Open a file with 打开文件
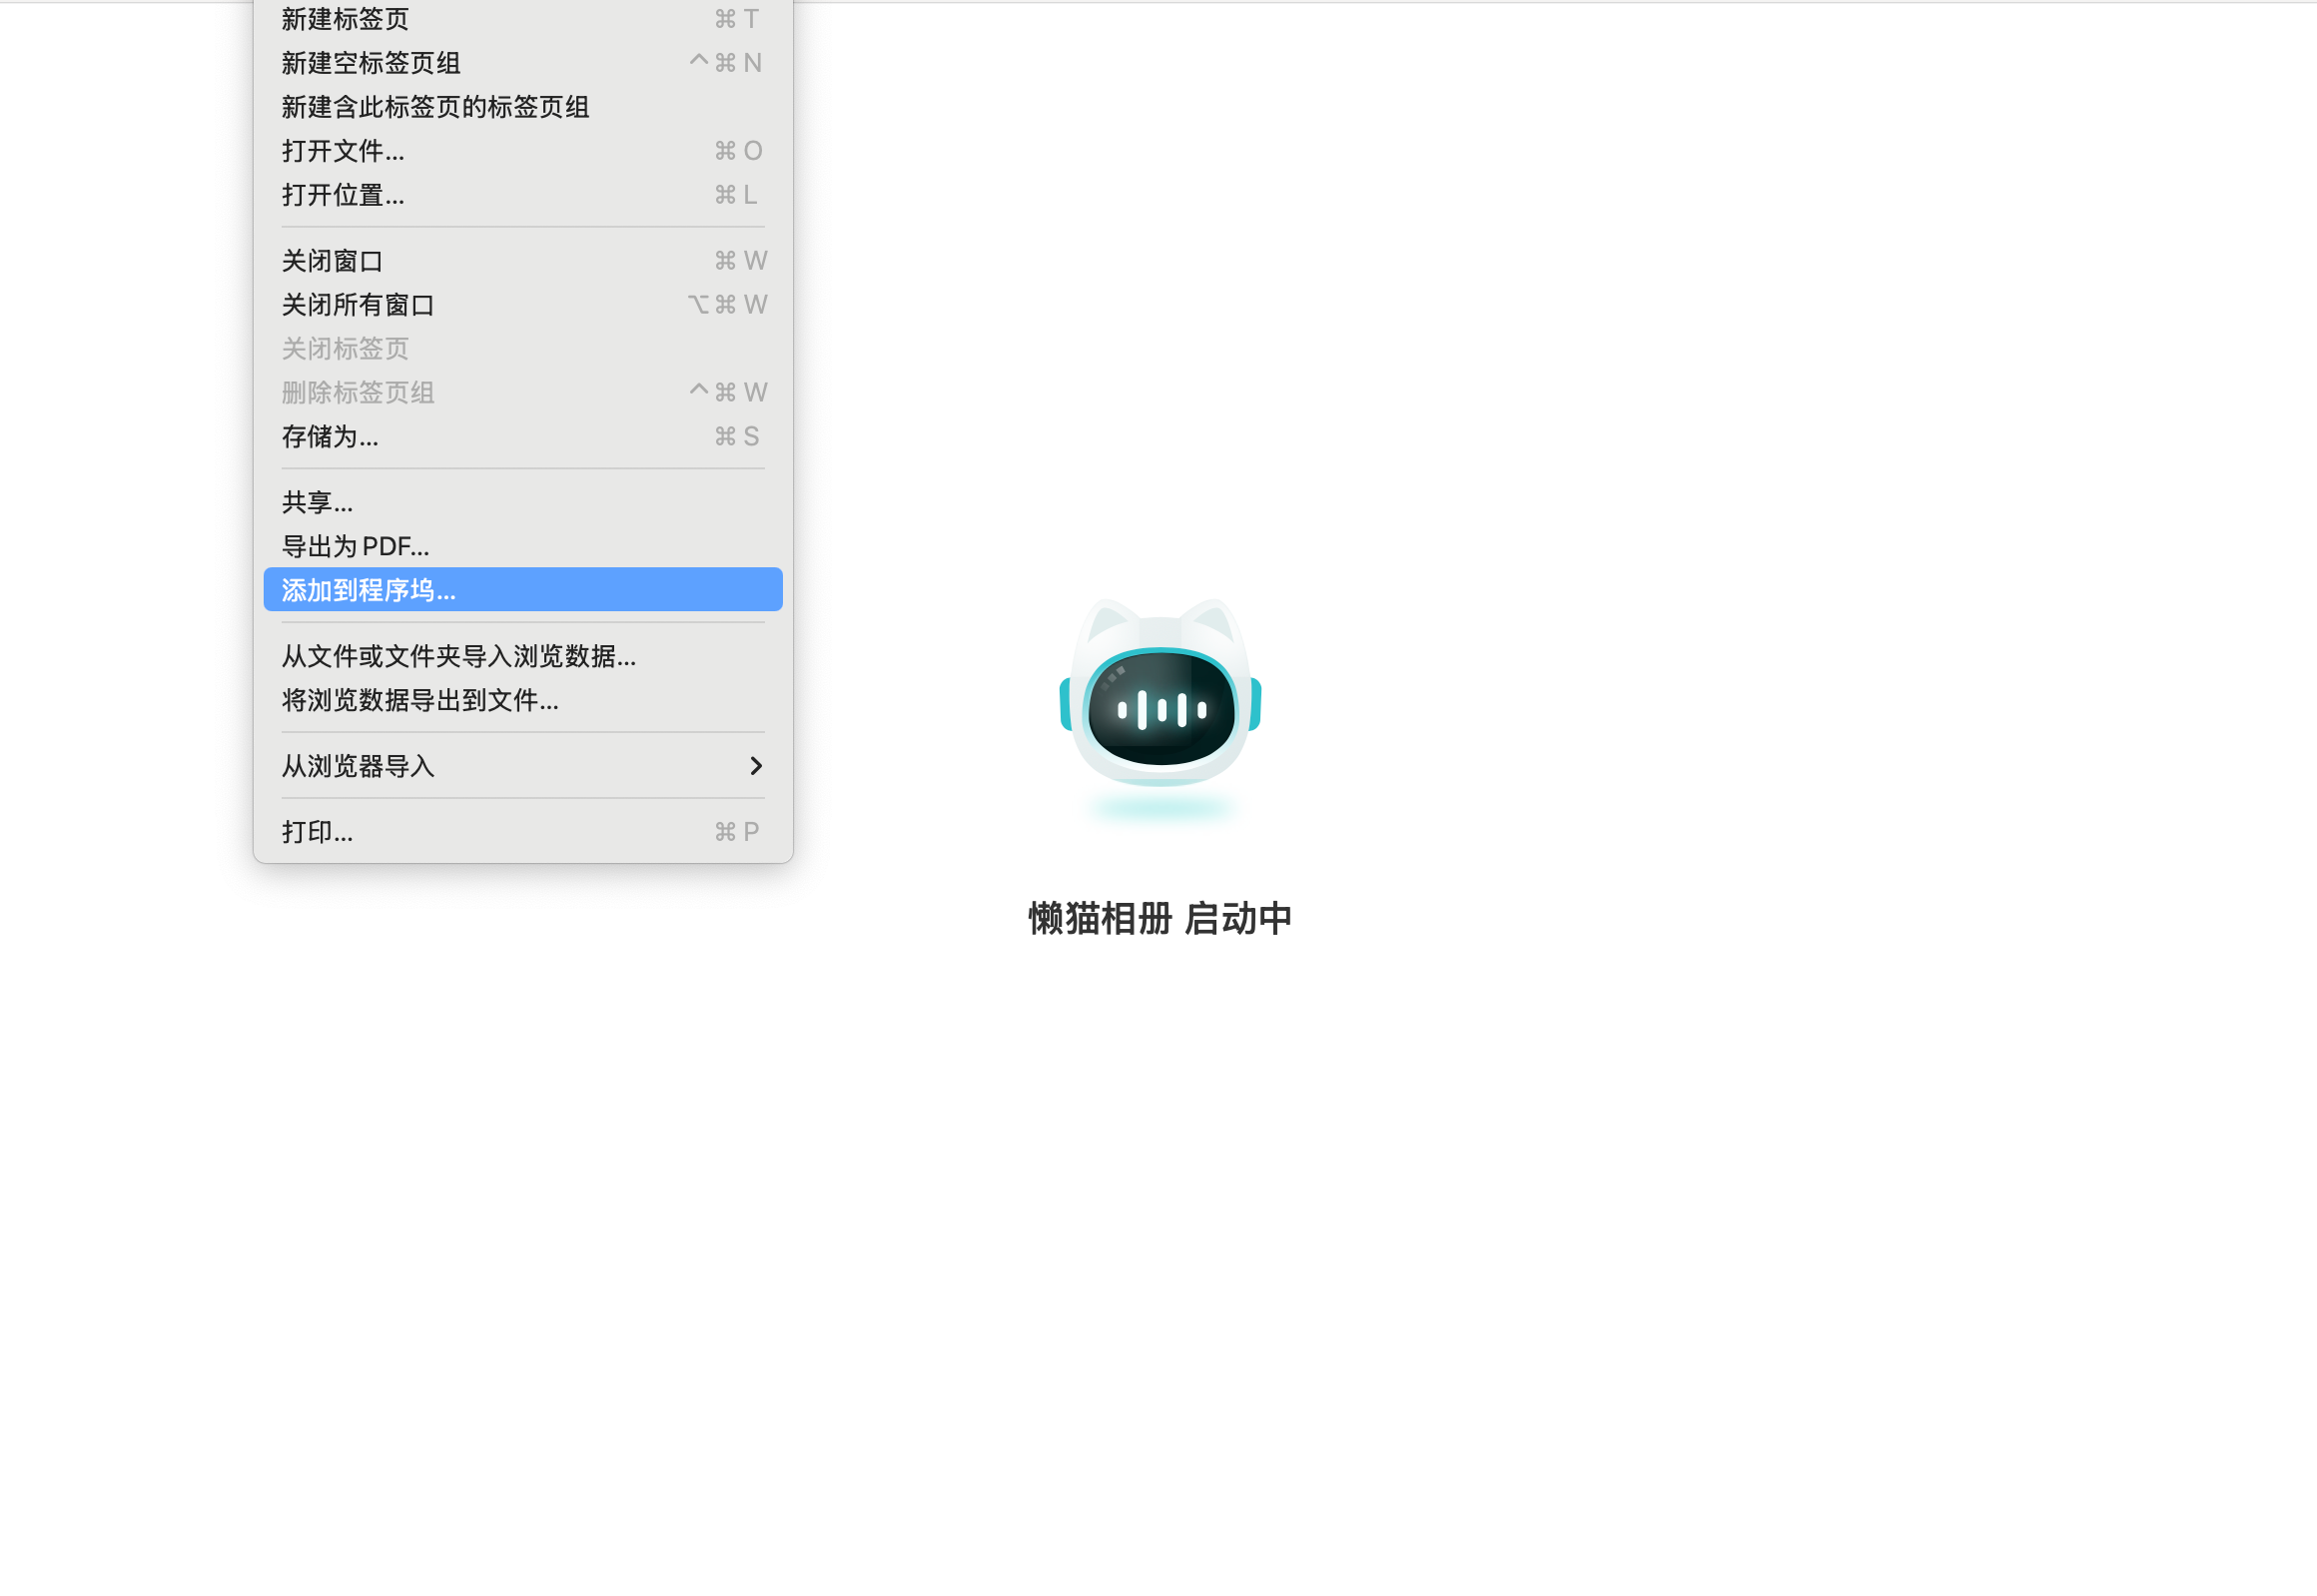The width and height of the screenshot is (2317, 1596). click(342, 150)
